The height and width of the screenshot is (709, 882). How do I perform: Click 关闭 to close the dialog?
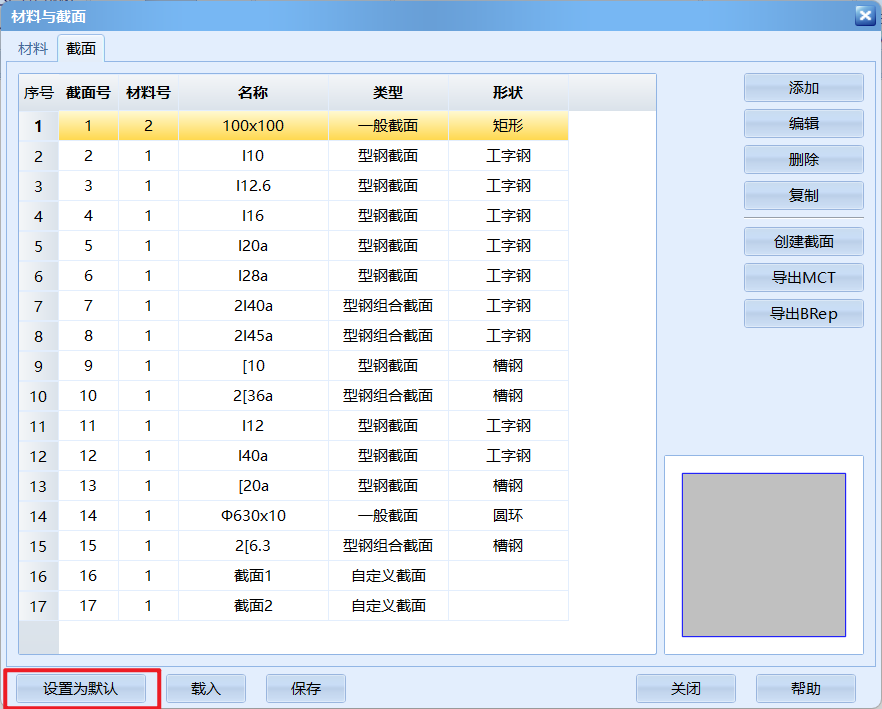coord(685,688)
